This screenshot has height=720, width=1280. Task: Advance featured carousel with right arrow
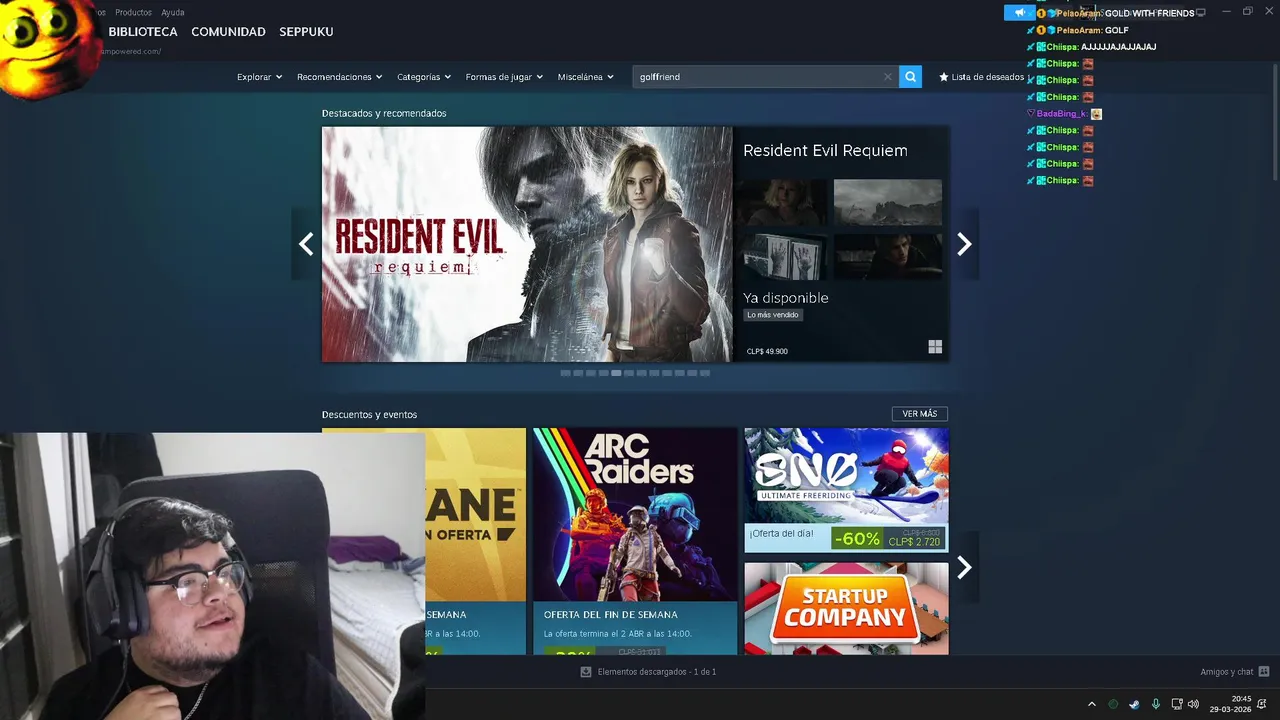click(964, 244)
